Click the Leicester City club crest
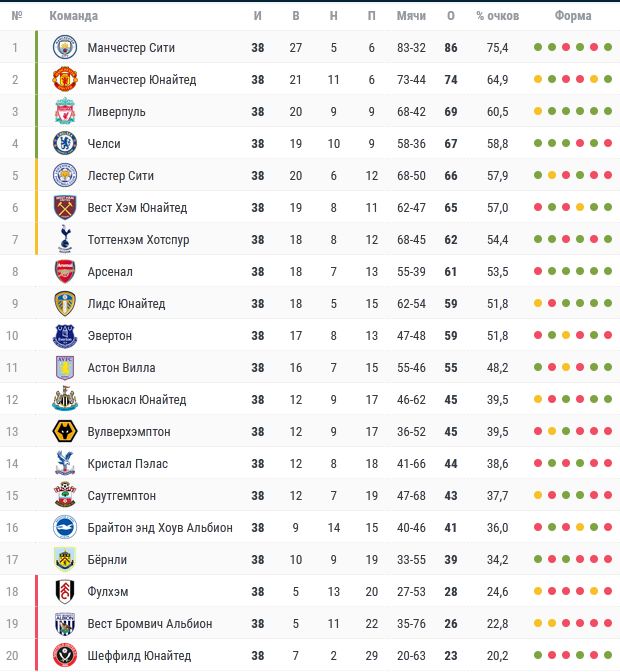620x672 pixels. tap(65, 176)
